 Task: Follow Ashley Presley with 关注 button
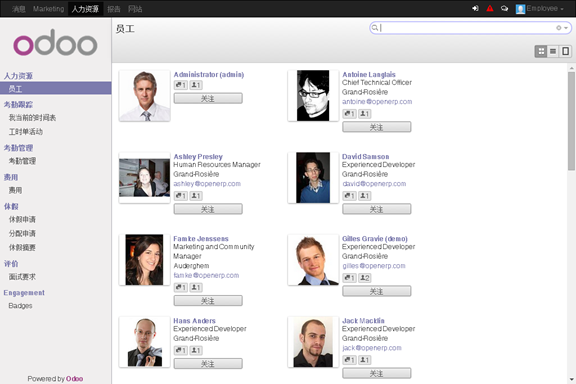(x=208, y=209)
